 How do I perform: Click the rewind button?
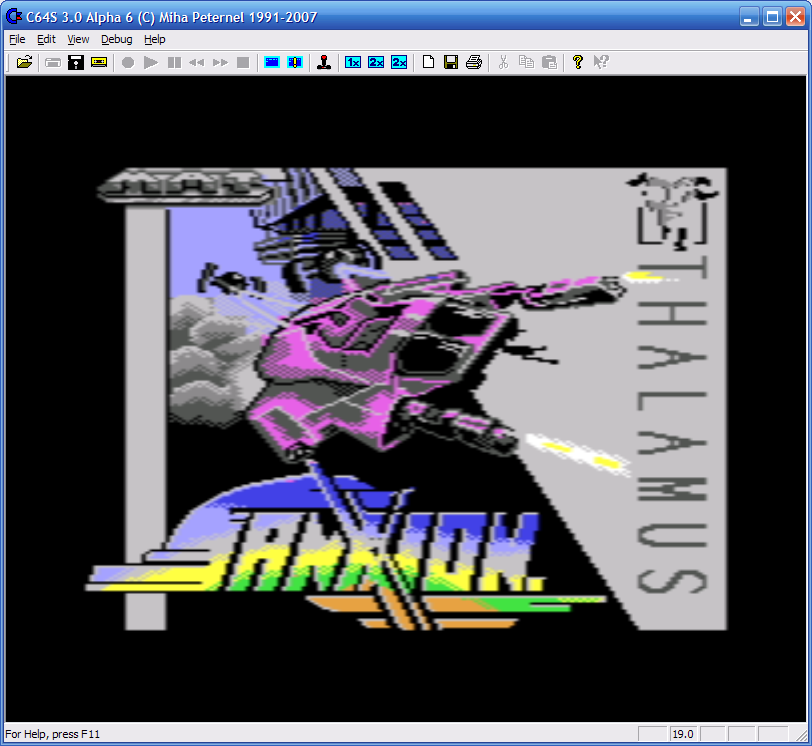tap(197, 62)
